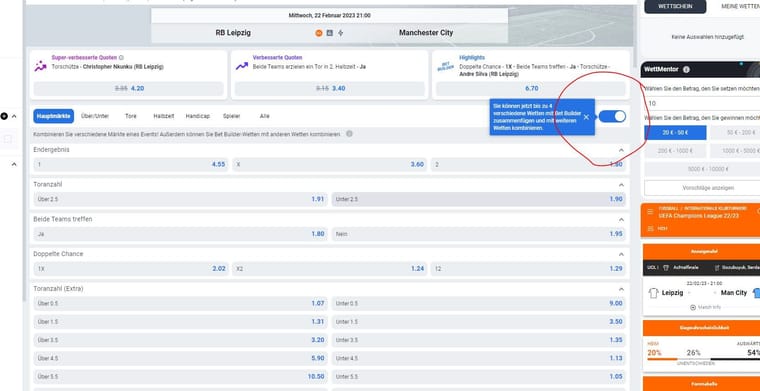Click the Bet Builder logo in Highlights card
Screen dimensions: 760x391
[x=444, y=66]
